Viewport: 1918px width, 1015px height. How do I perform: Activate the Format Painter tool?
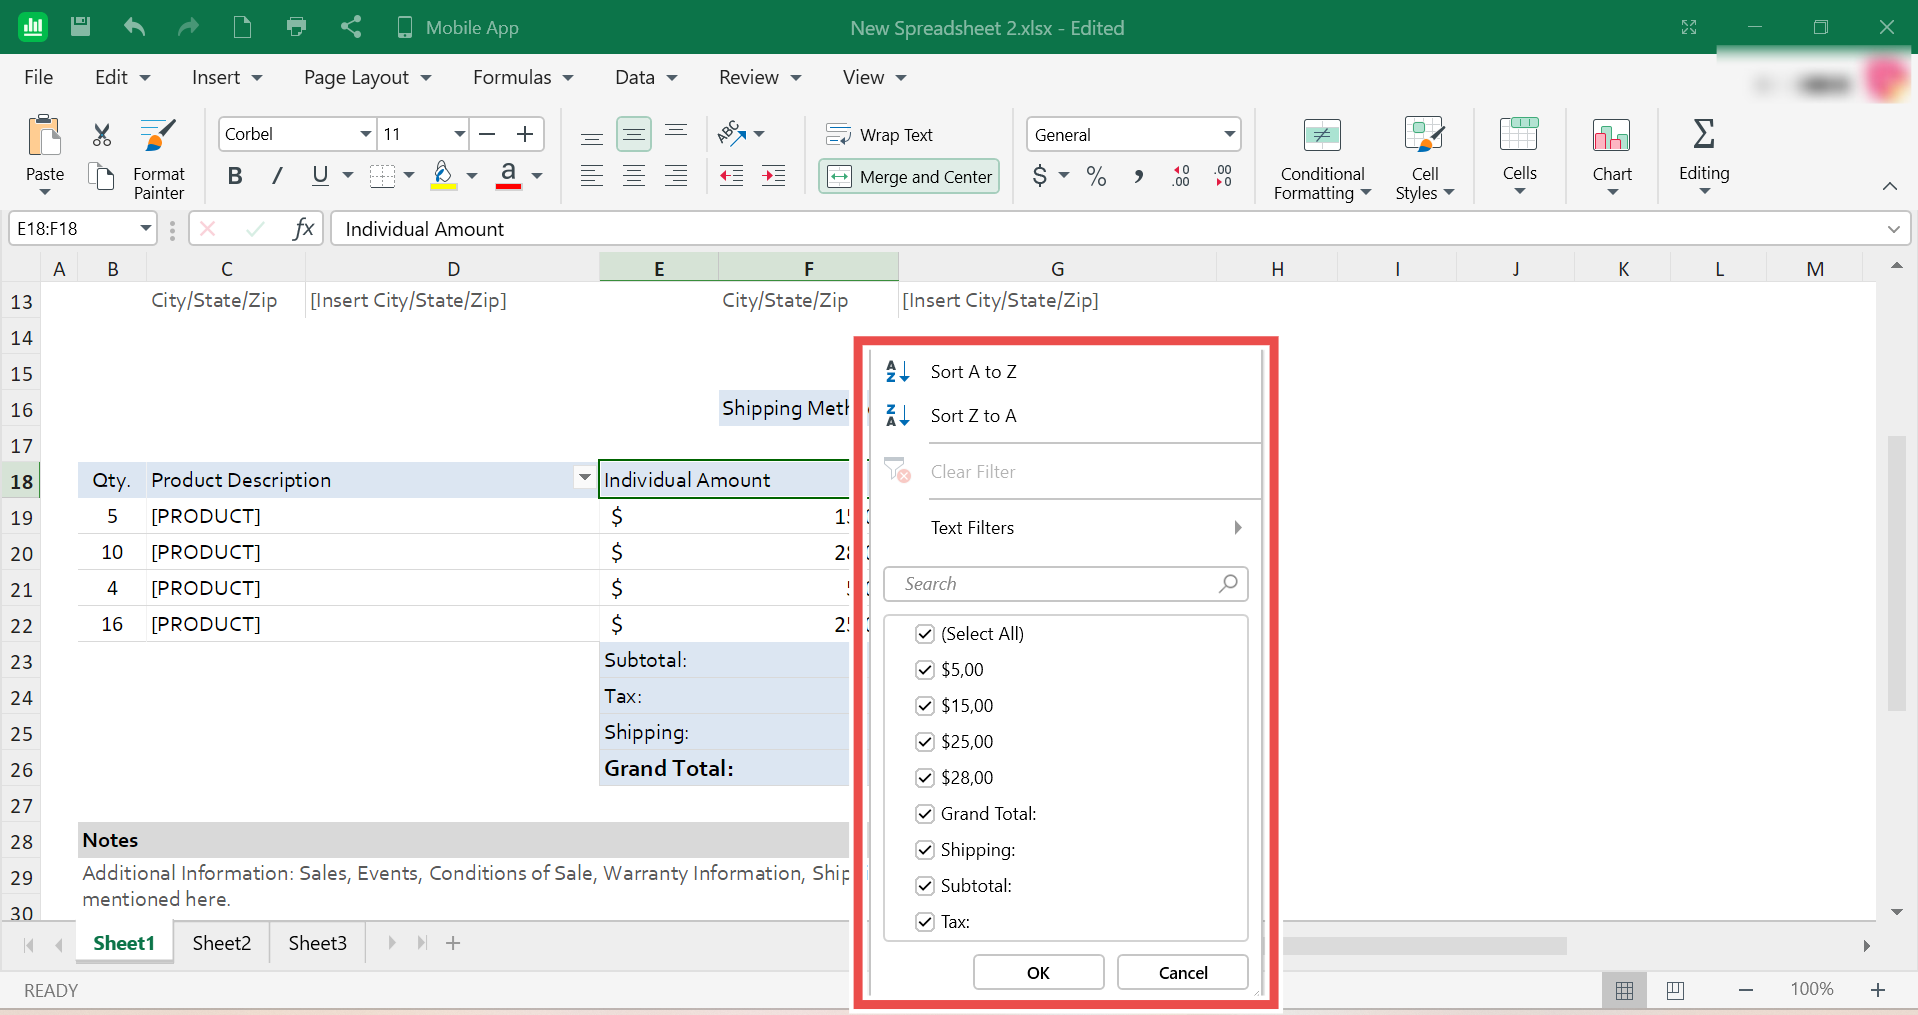[x=159, y=159]
